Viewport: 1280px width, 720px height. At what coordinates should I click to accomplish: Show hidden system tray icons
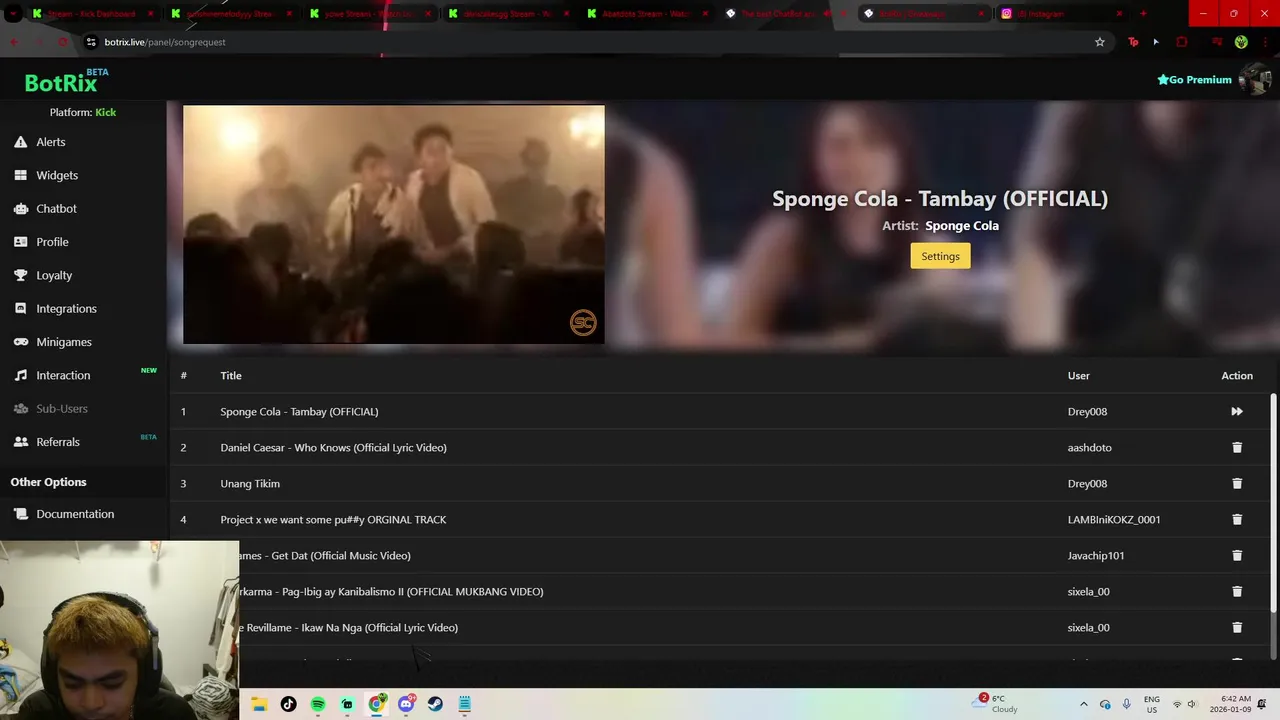(x=1084, y=704)
